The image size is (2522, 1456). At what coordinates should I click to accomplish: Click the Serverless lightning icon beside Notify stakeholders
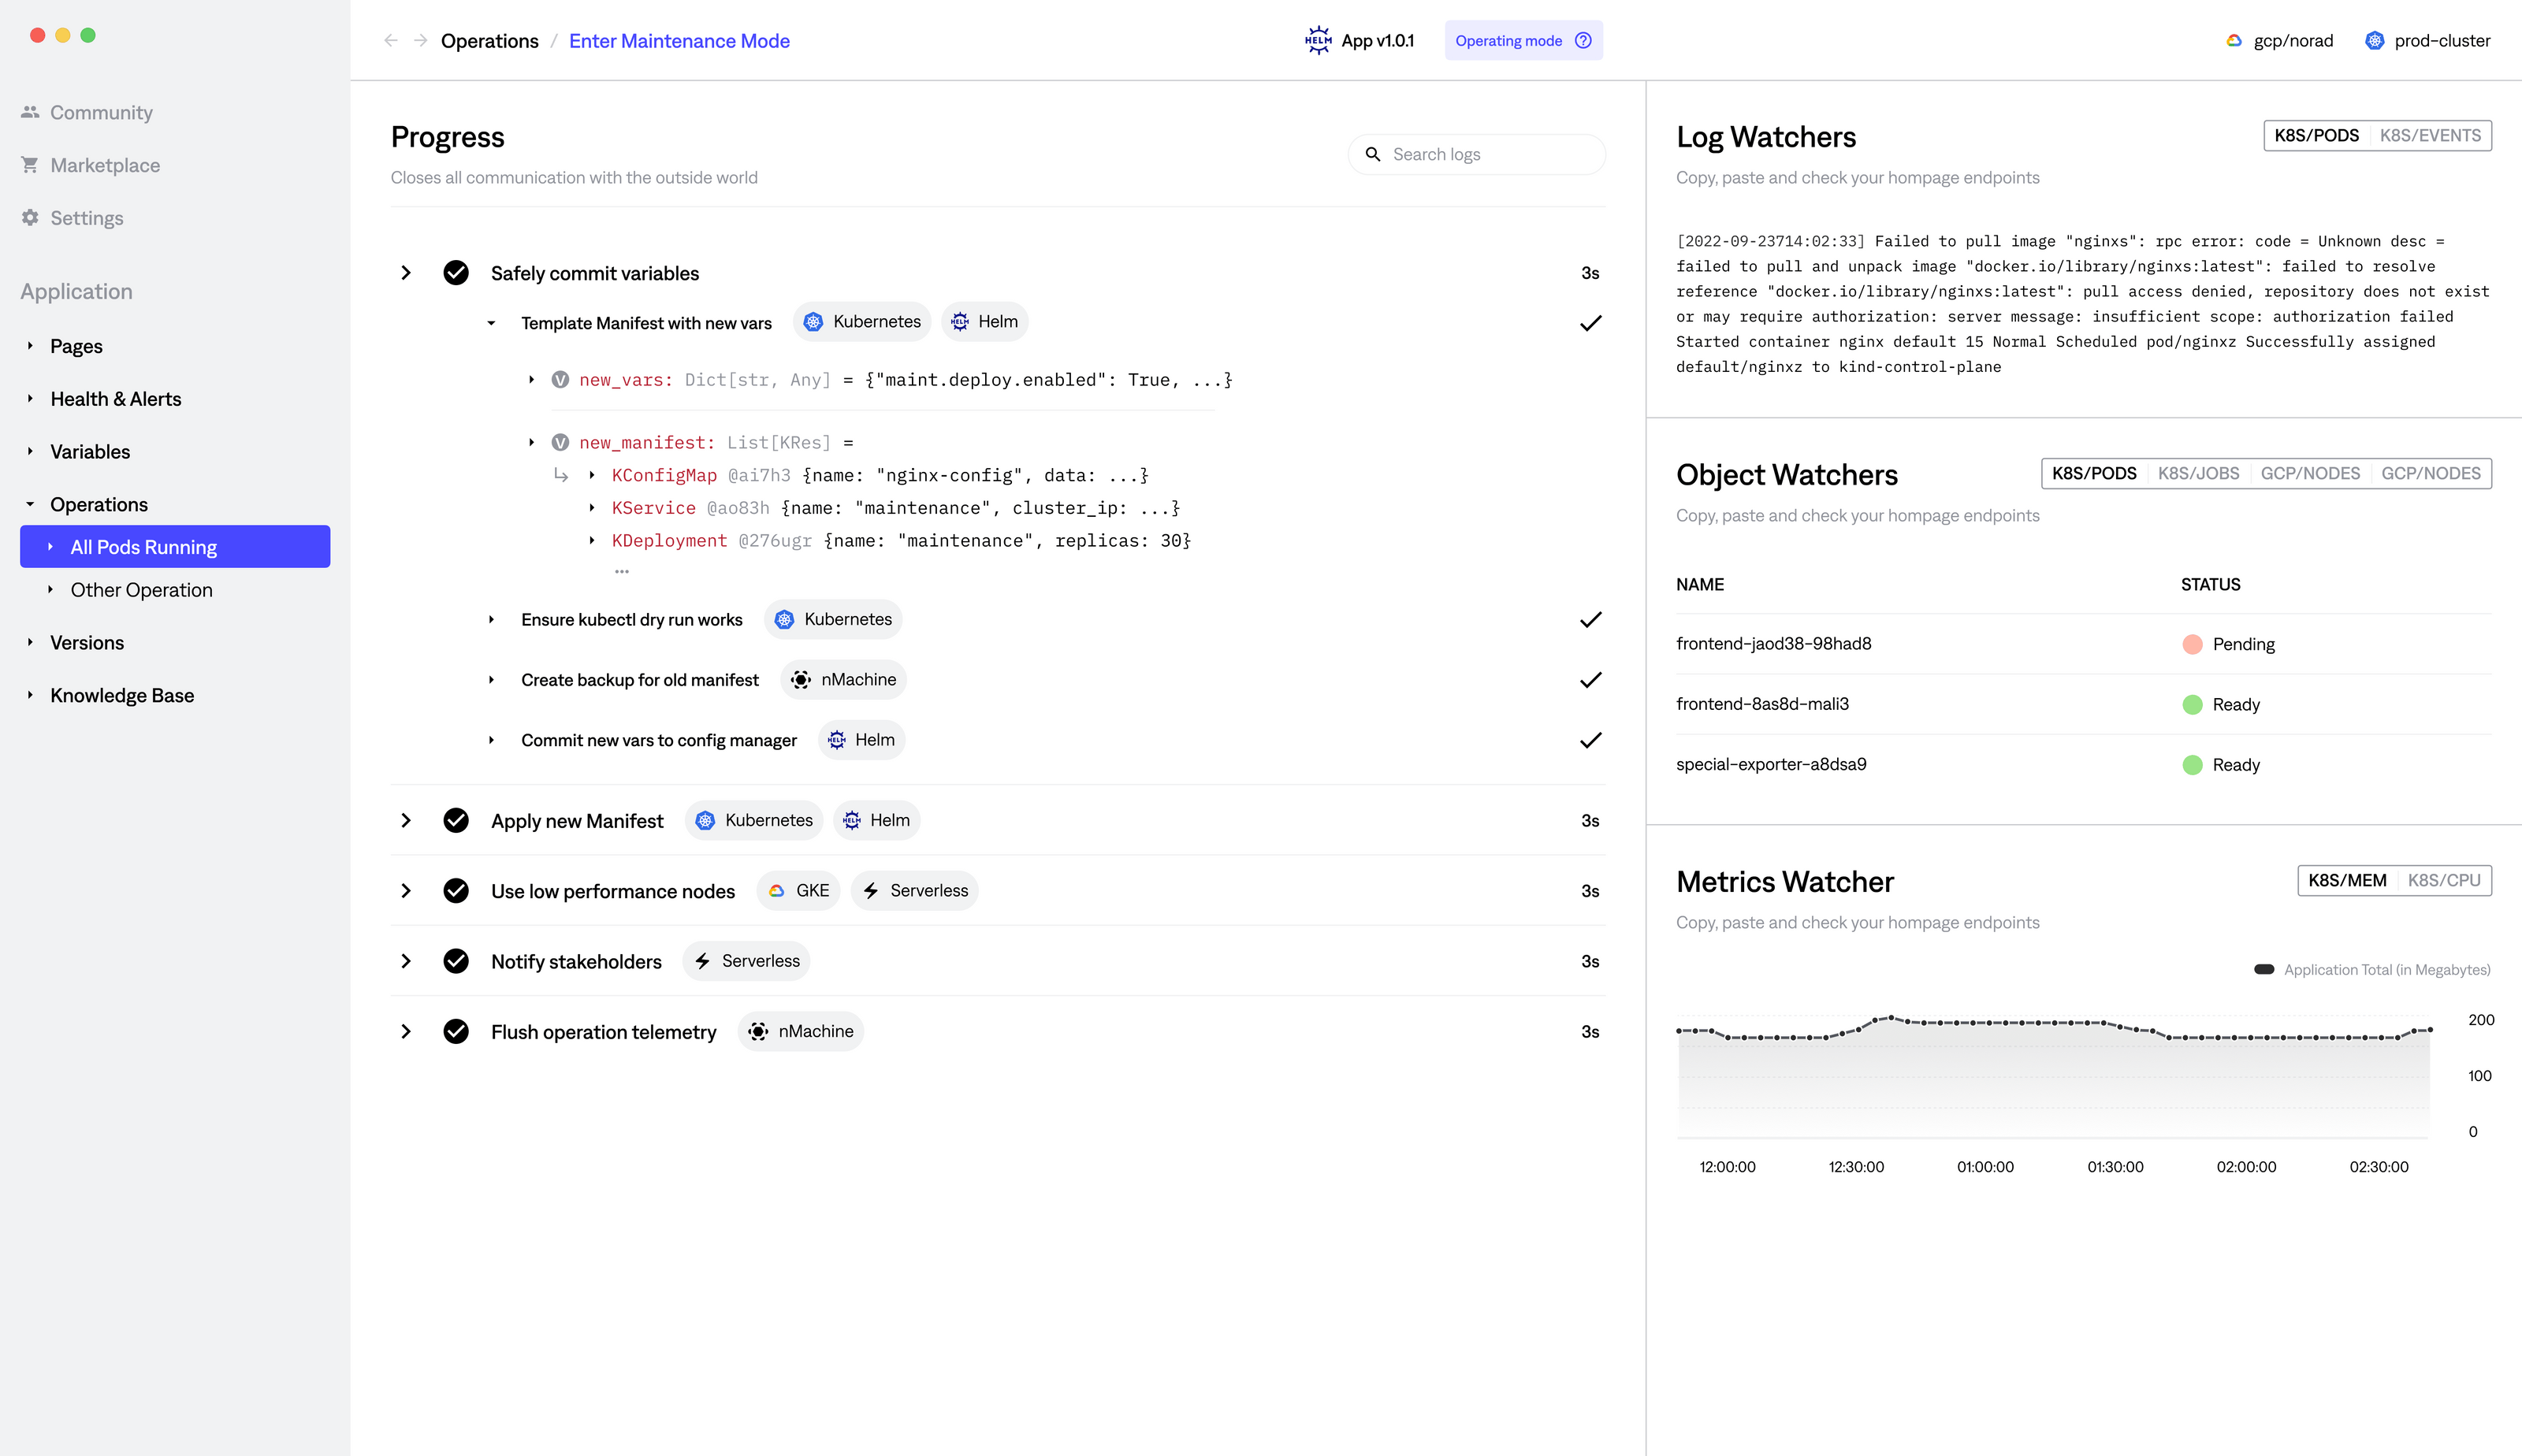(x=703, y=961)
